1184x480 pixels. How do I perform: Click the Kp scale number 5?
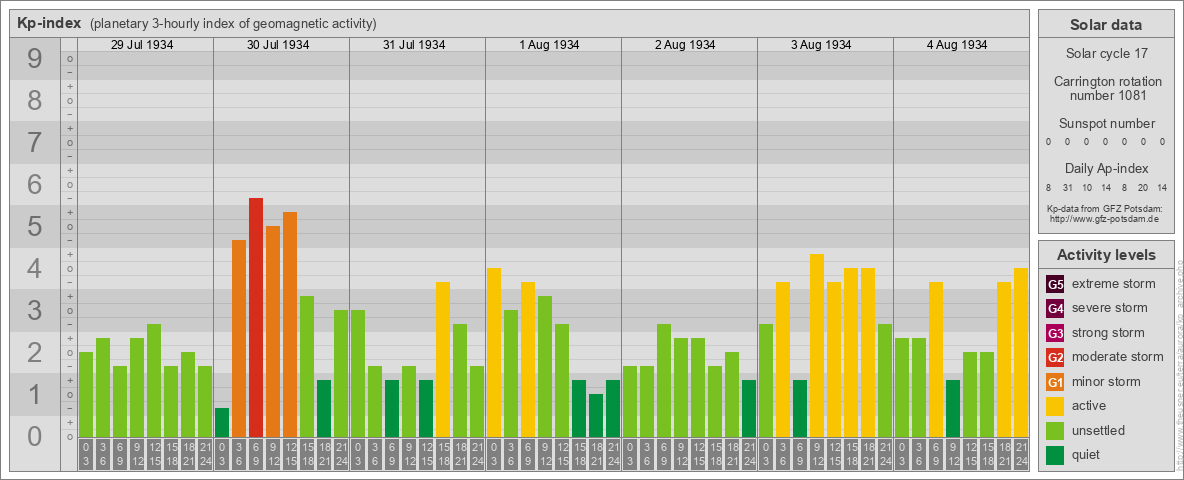tap(35, 226)
